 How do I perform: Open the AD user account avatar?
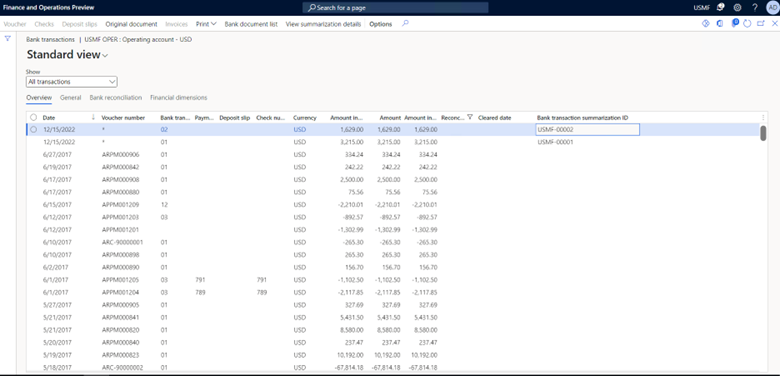[x=773, y=7]
